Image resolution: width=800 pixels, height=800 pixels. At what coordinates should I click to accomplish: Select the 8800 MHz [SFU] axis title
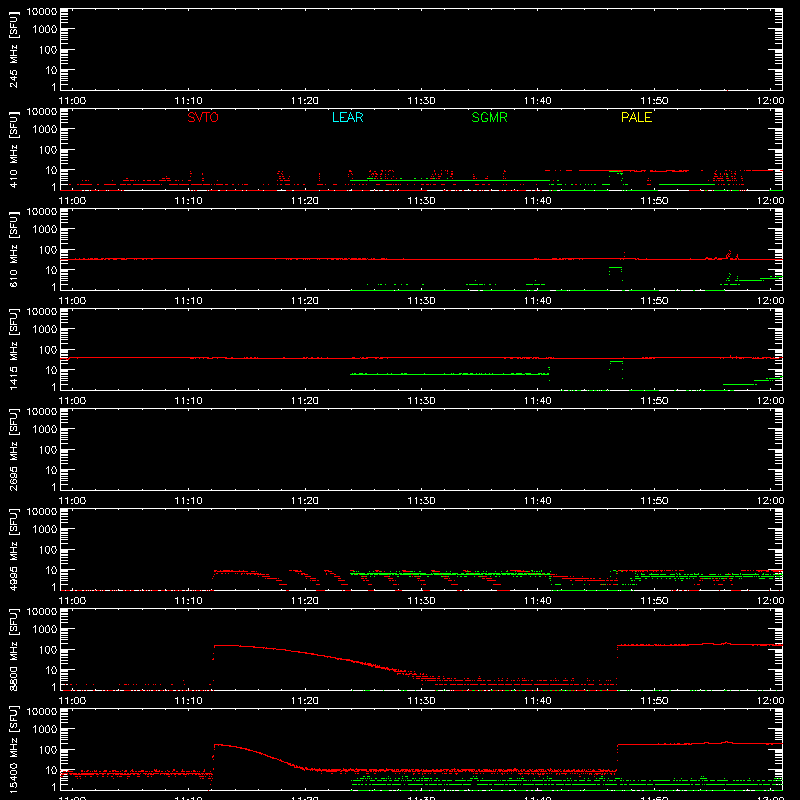pyautogui.click(x=14, y=649)
